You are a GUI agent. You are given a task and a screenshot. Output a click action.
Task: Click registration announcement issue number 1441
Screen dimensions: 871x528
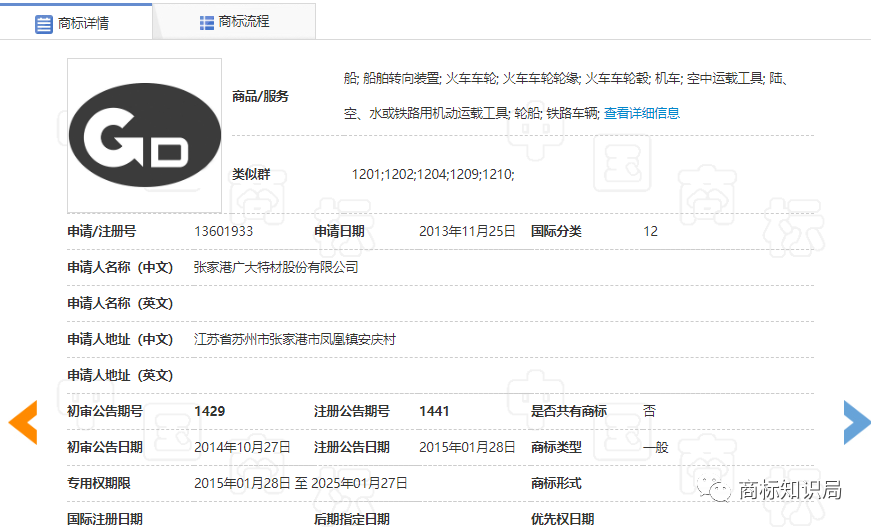tap(434, 411)
